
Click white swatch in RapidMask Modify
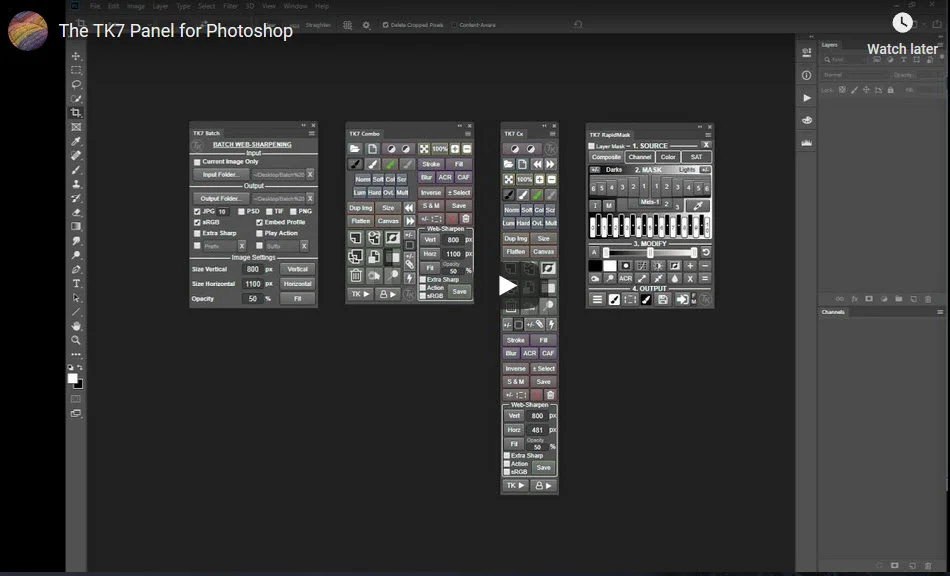pos(610,266)
